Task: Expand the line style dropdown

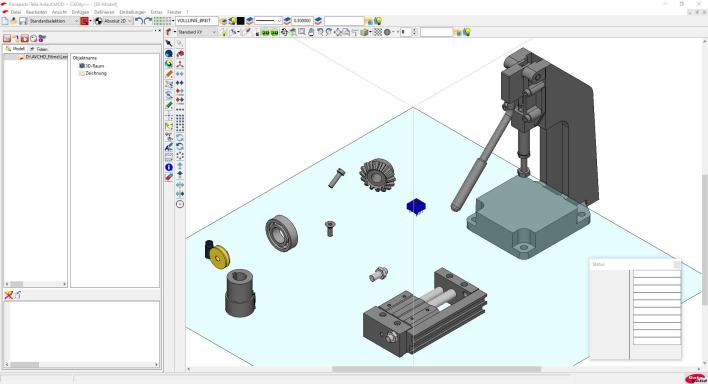Action: pos(268,21)
